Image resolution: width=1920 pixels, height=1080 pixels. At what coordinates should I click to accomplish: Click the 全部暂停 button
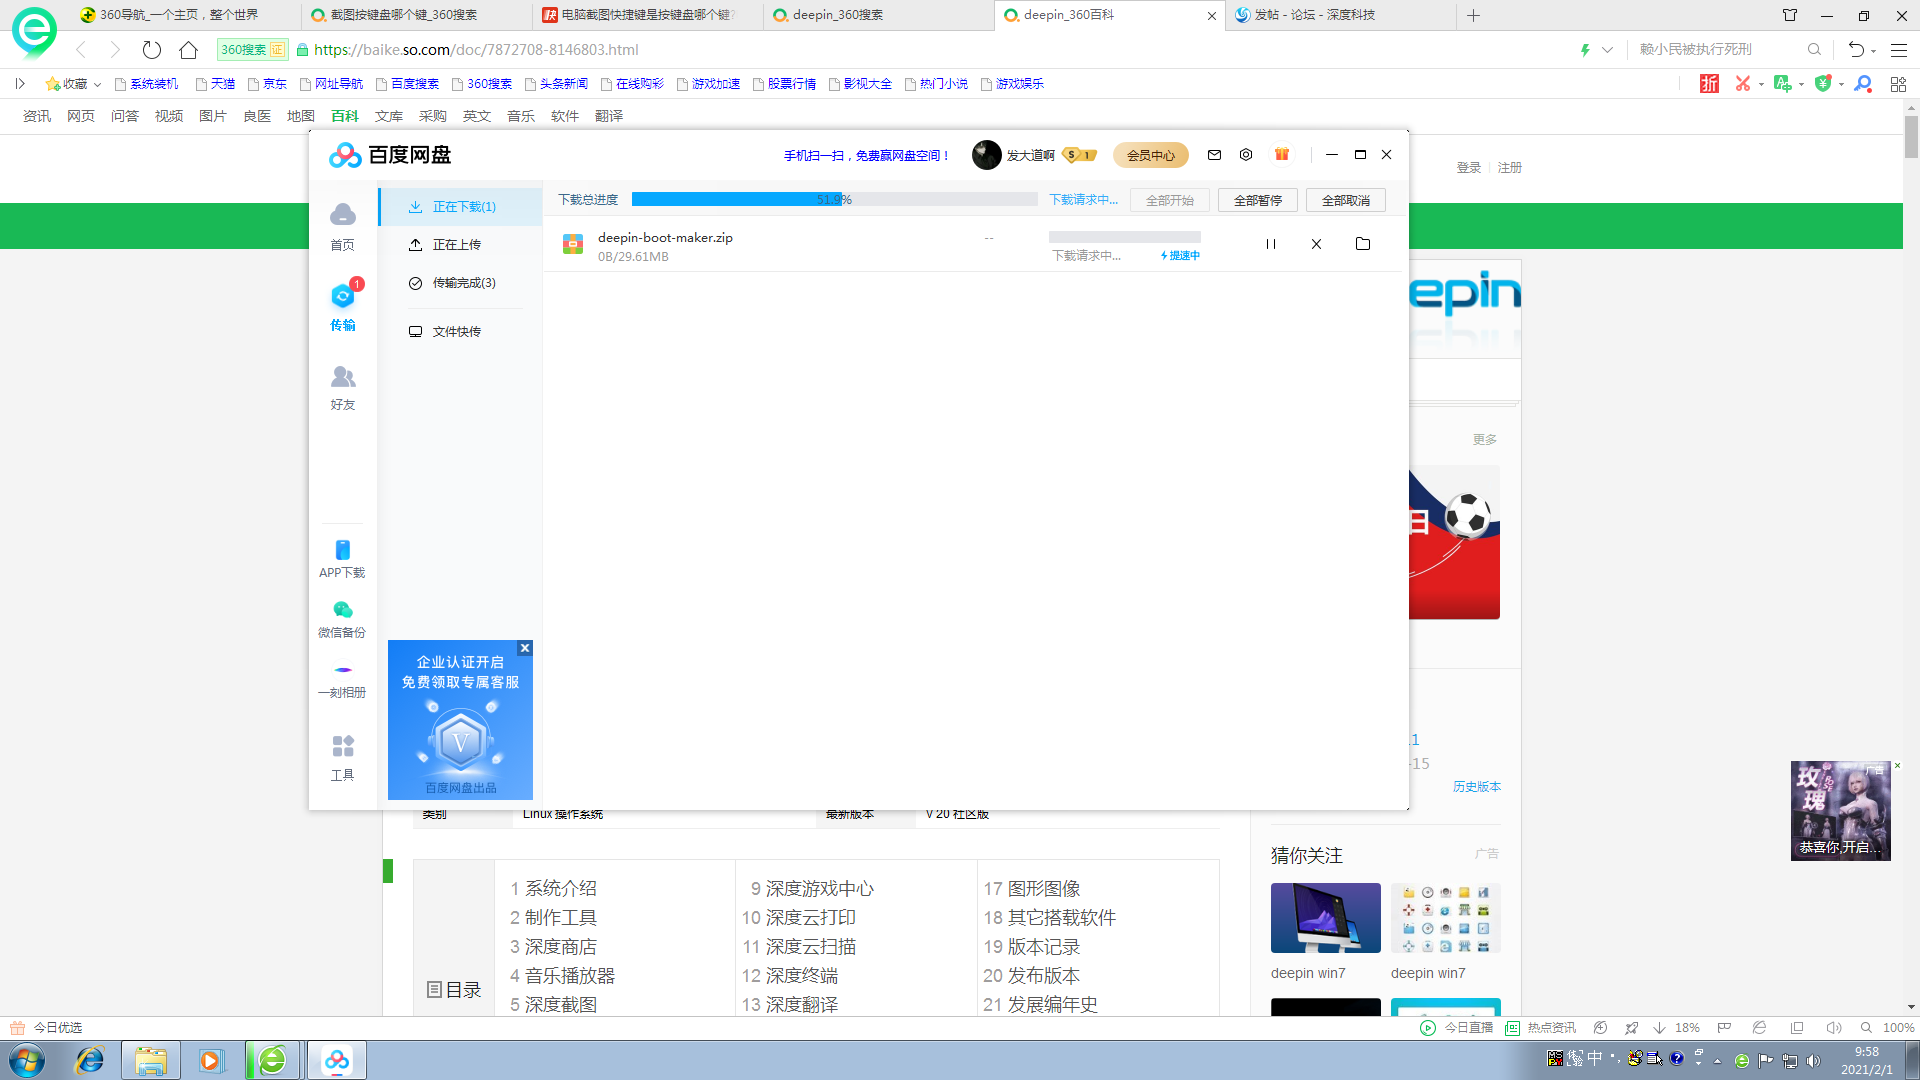click(x=1258, y=200)
